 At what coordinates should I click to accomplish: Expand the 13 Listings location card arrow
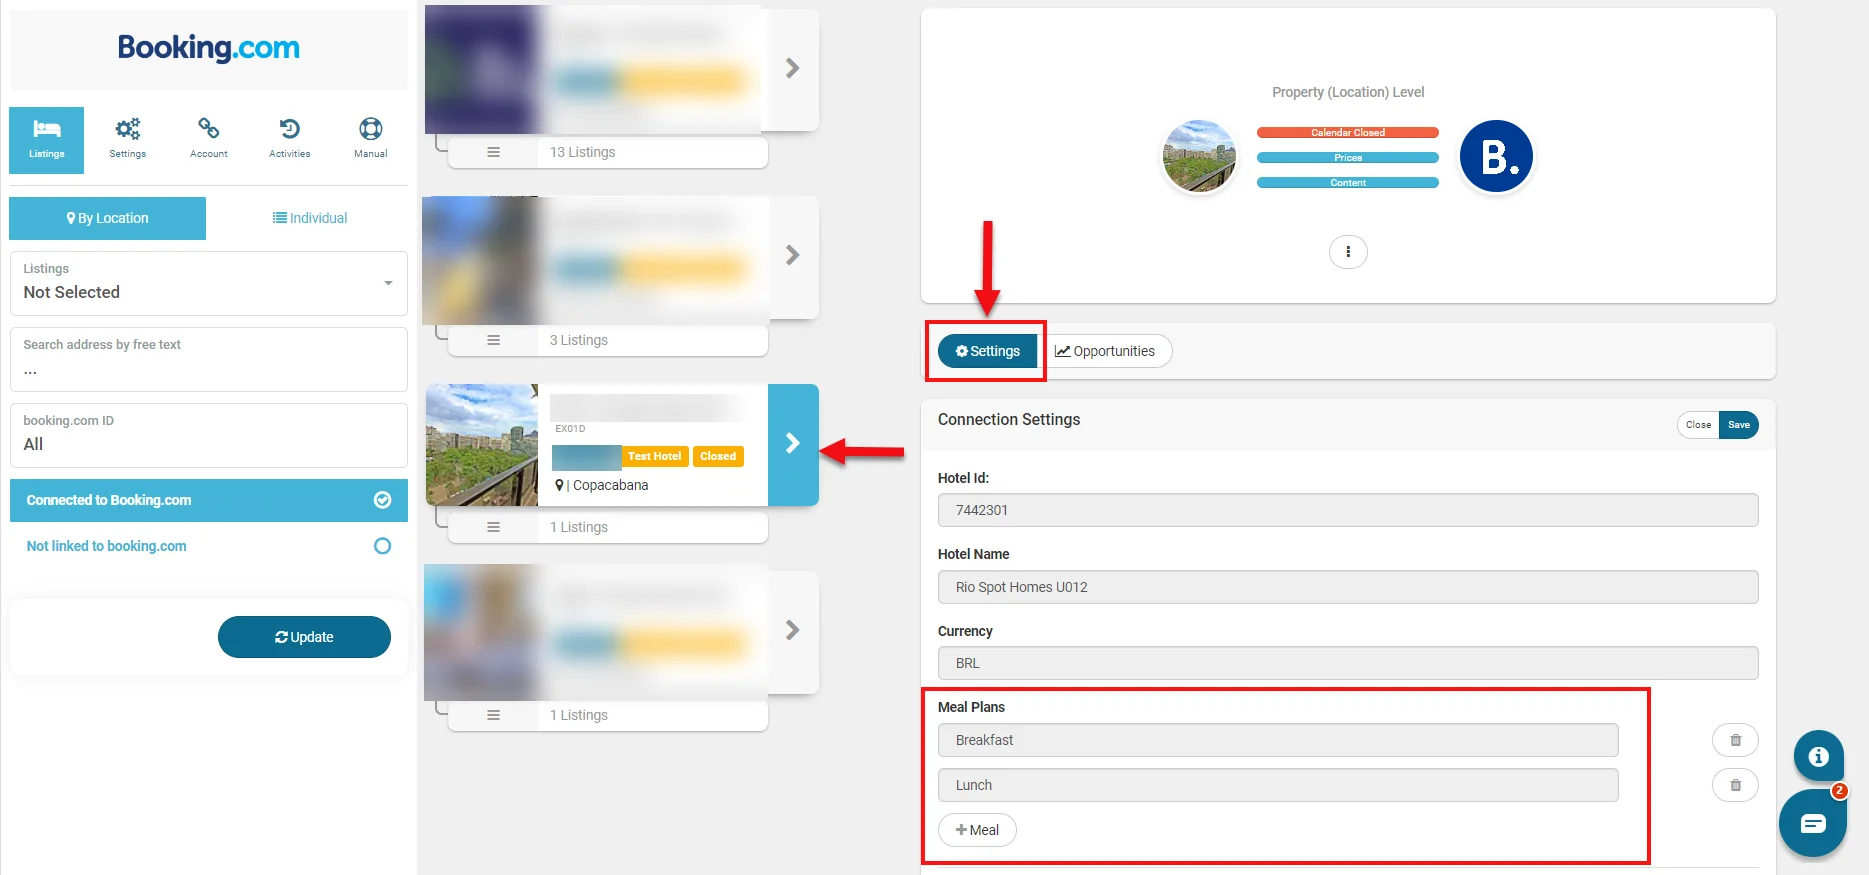pos(793,68)
